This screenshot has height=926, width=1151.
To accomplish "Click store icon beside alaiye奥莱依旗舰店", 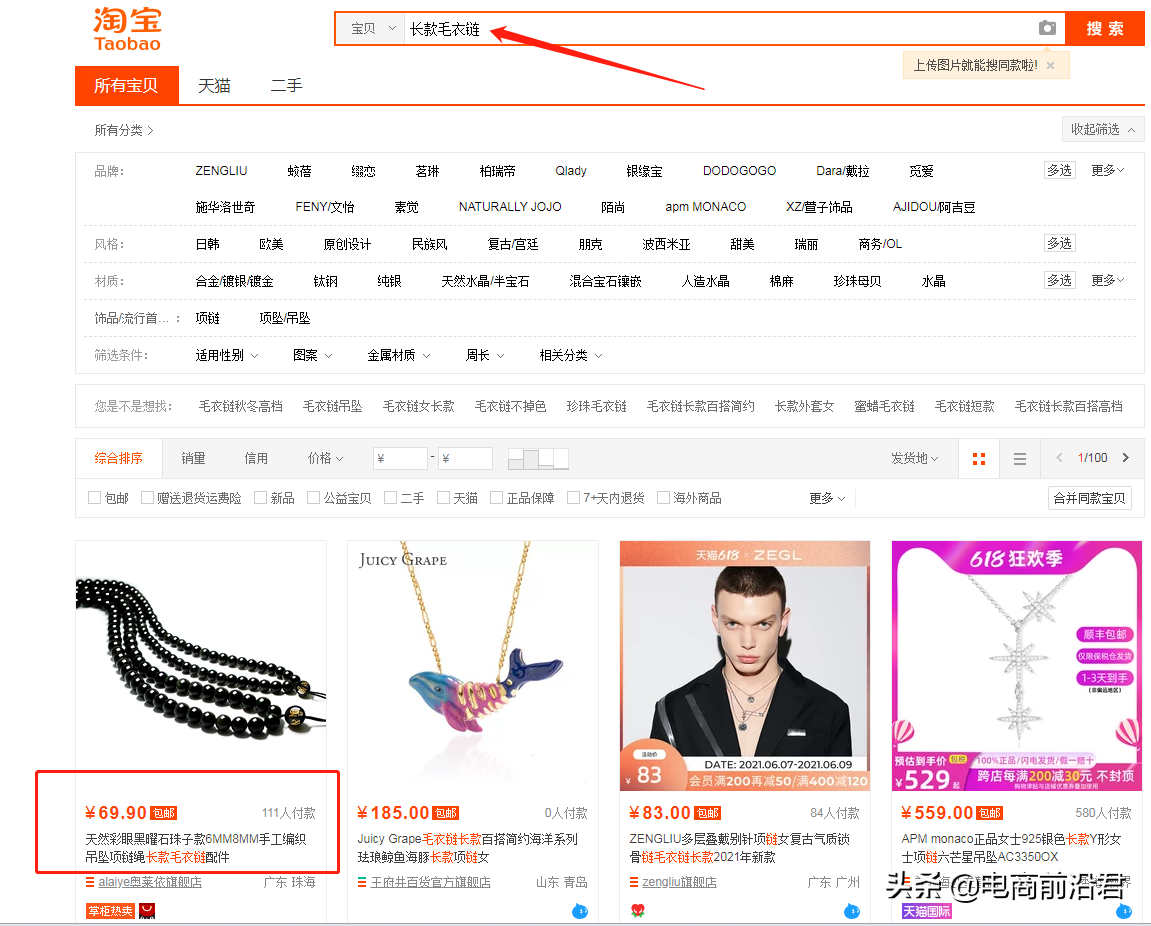I will pos(90,882).
